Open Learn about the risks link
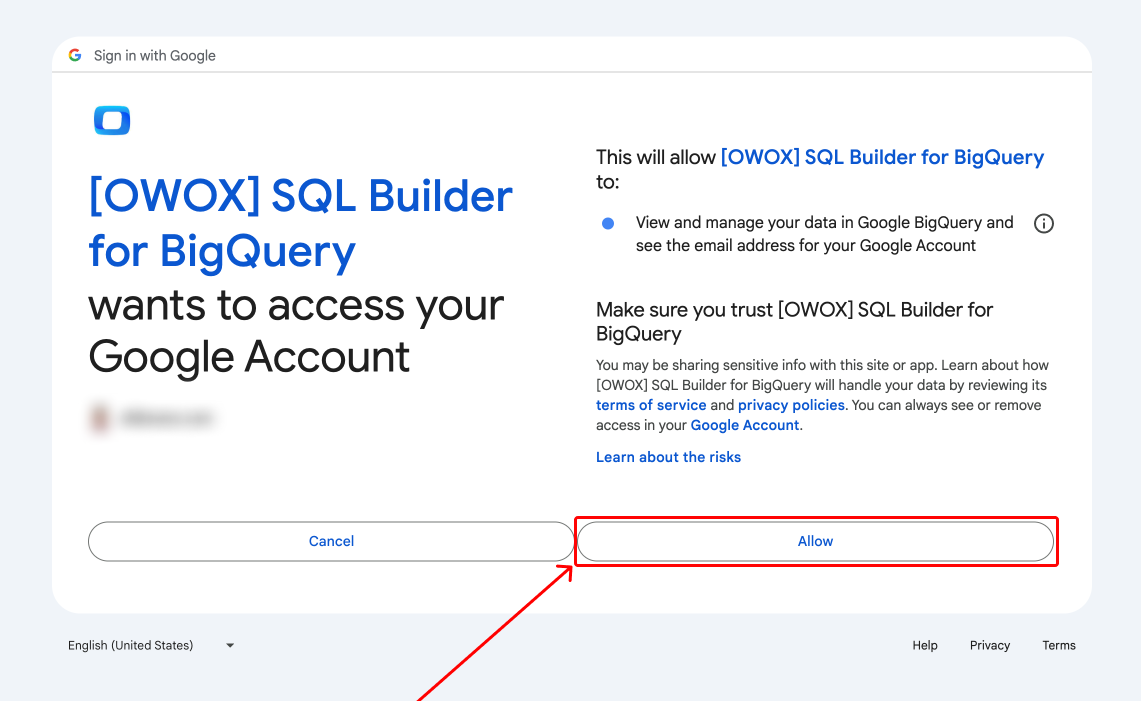 point(668,457)
